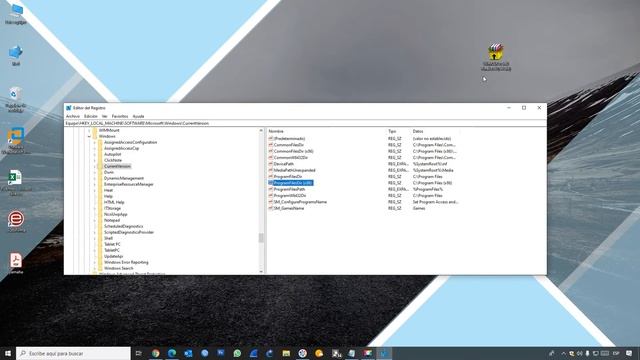Viewport: 640px width, 360px height.
Task: Select the ProgramFilesDir value
Action: 288,177
